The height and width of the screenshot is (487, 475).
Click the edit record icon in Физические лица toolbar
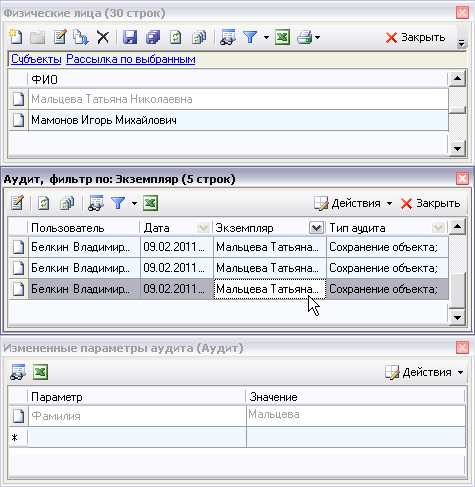[x=60, y=37]
